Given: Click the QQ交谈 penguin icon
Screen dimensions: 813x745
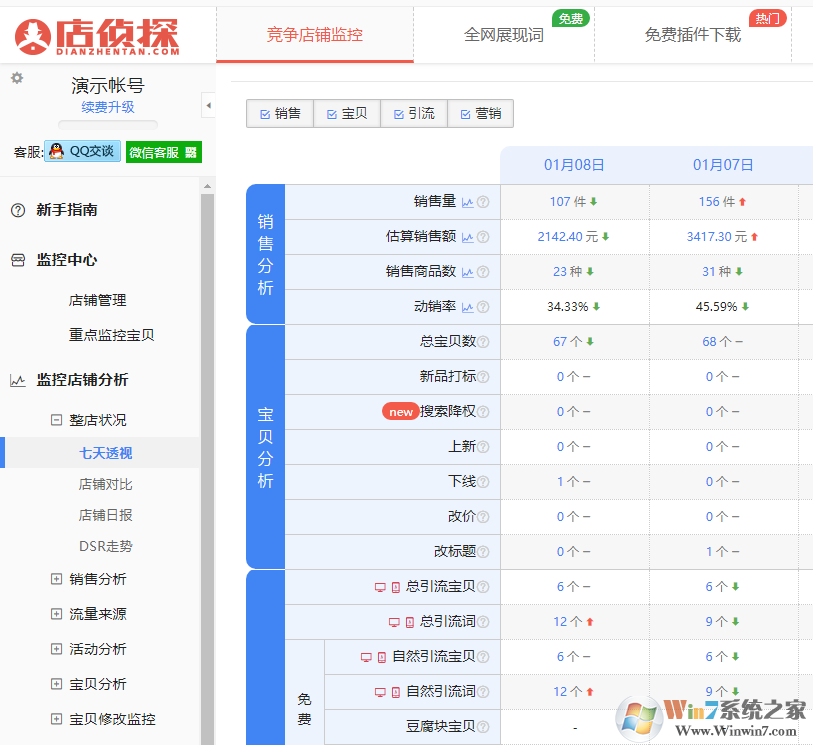Looking at the screenshot, I should click(x=54, y=150).
